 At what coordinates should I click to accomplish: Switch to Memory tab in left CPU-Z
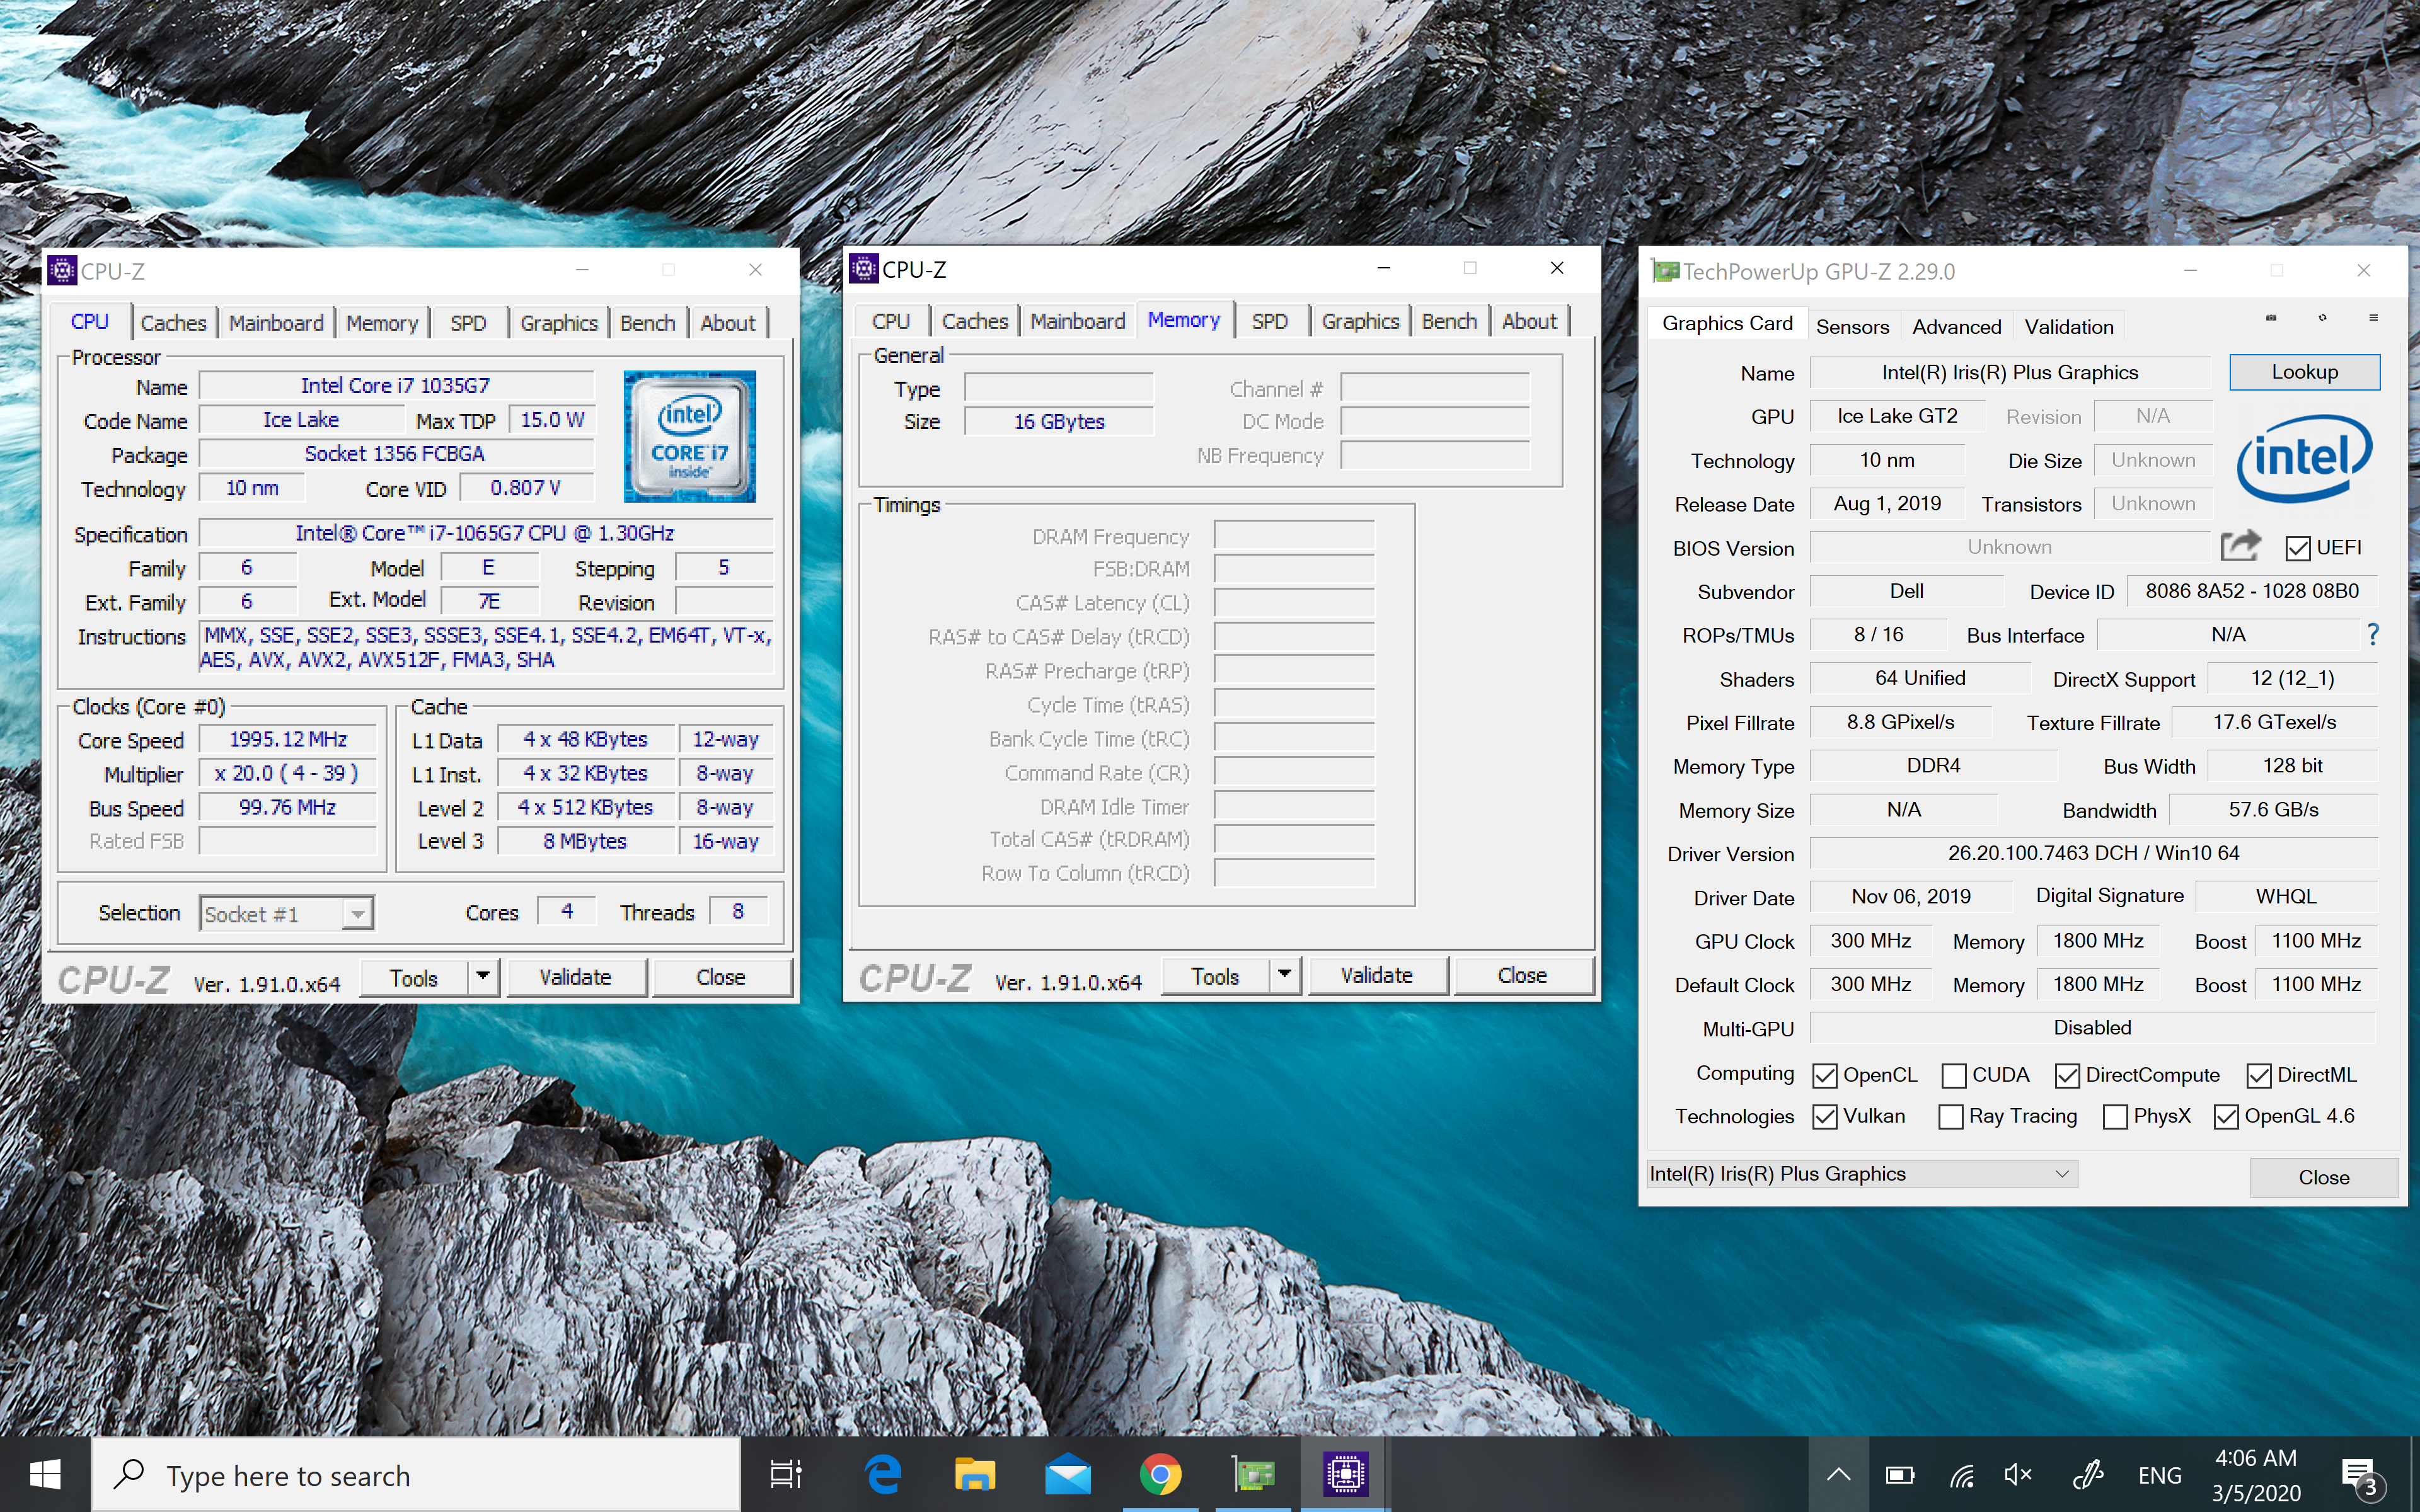(382, 323)
